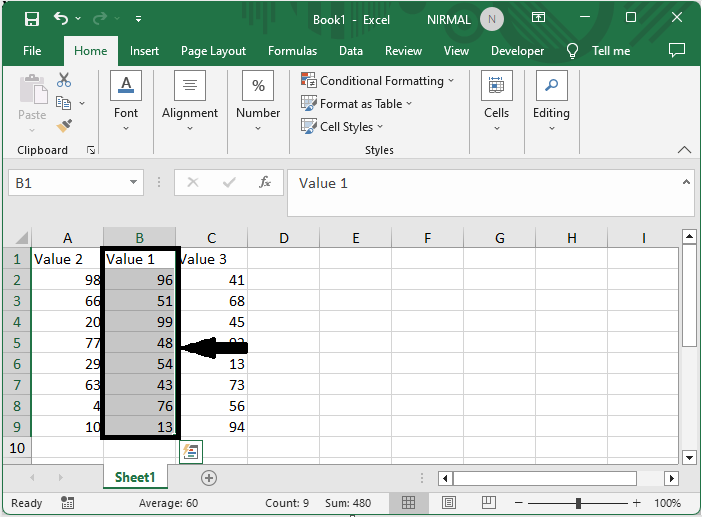Open the Name Box dropdown arrow
The image size is (702, 517).
click(133, 182)
